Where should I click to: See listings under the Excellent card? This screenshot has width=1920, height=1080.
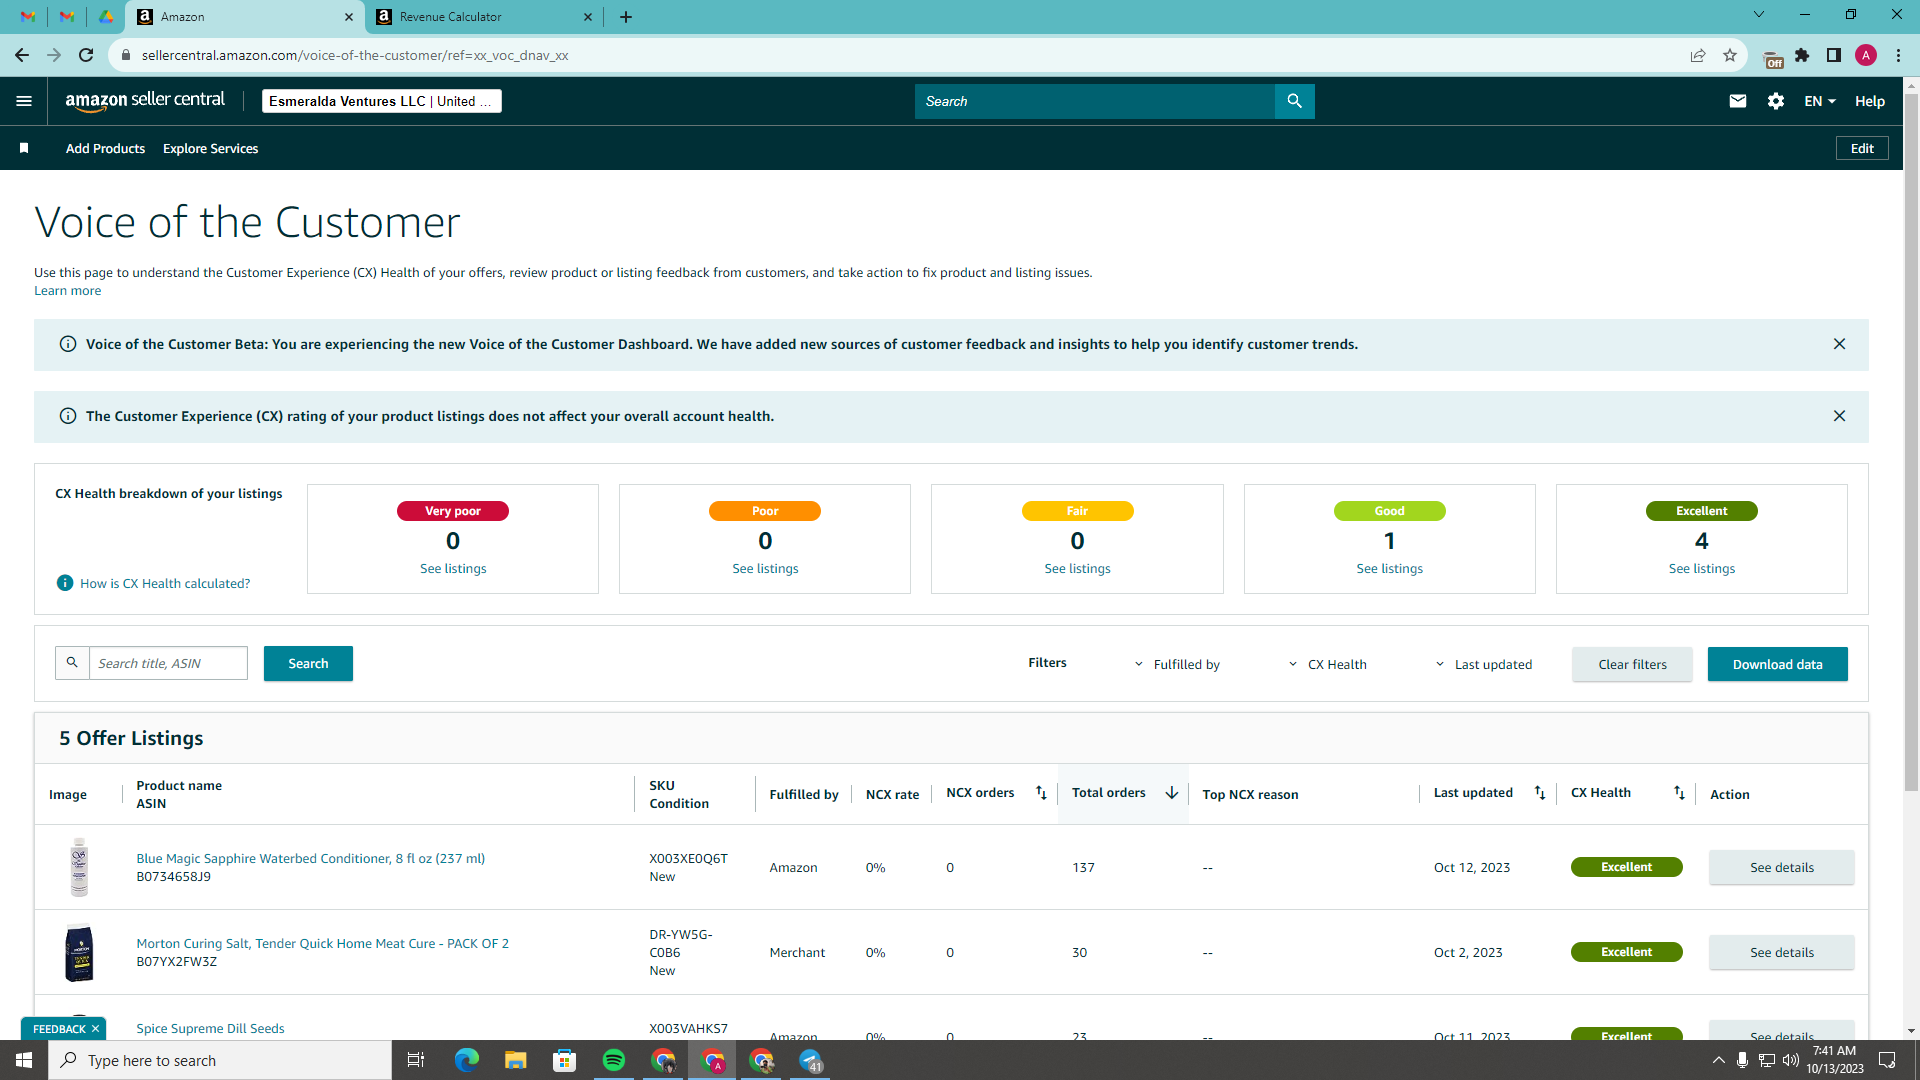click(1701, 568)
